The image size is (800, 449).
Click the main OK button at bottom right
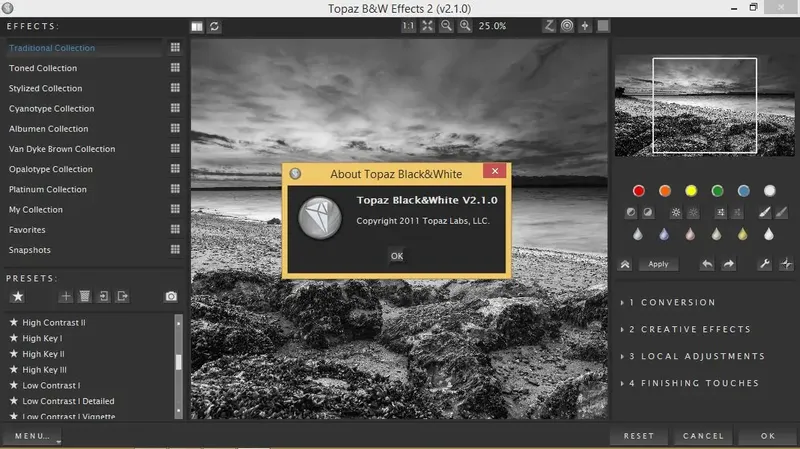click(768, 436)
